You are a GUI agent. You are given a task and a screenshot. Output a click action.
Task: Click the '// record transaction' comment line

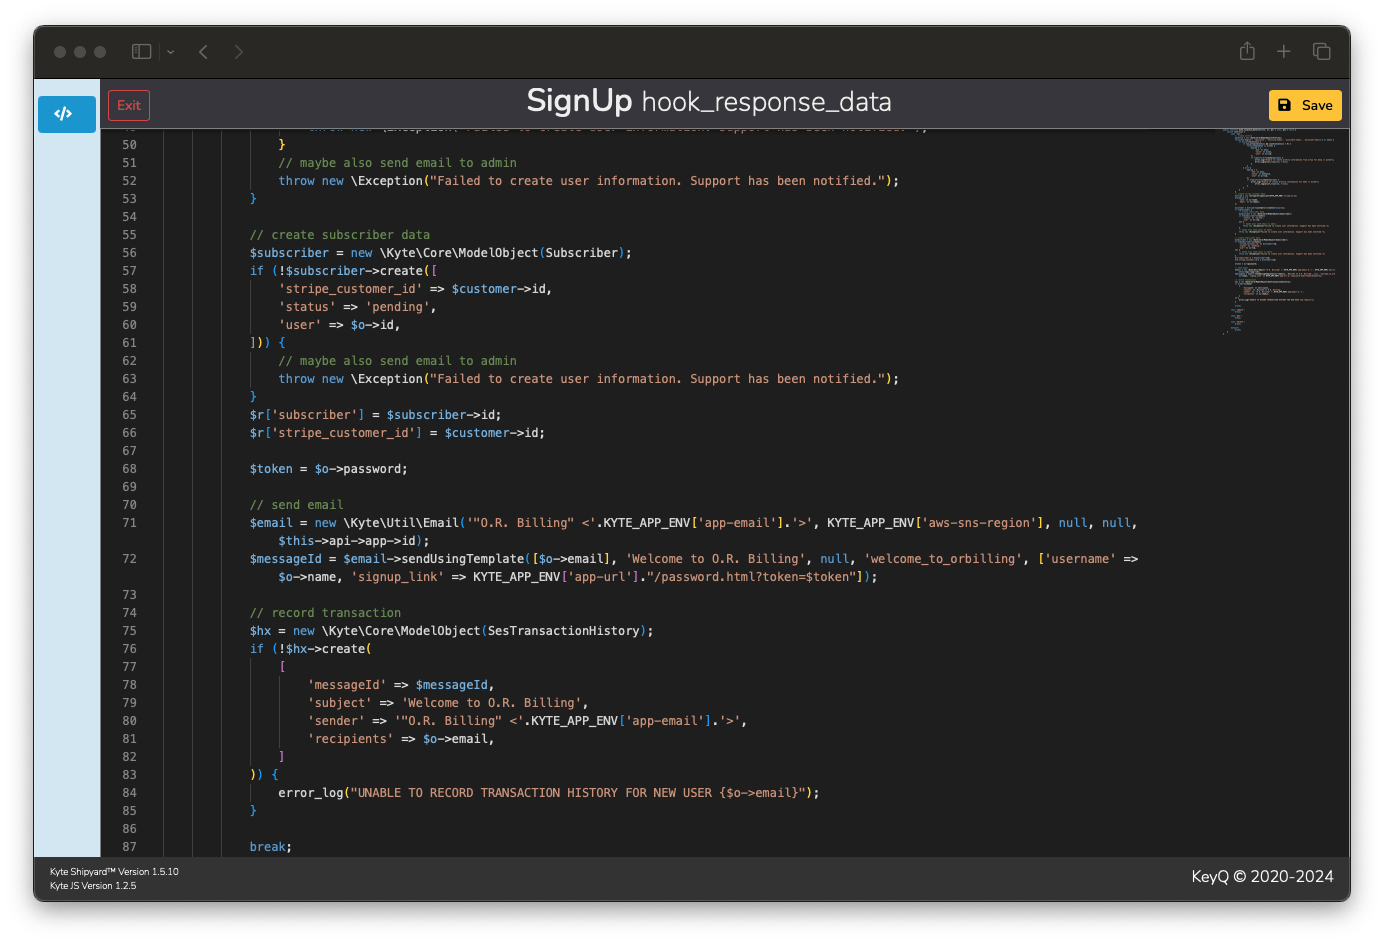click(326, 613)
